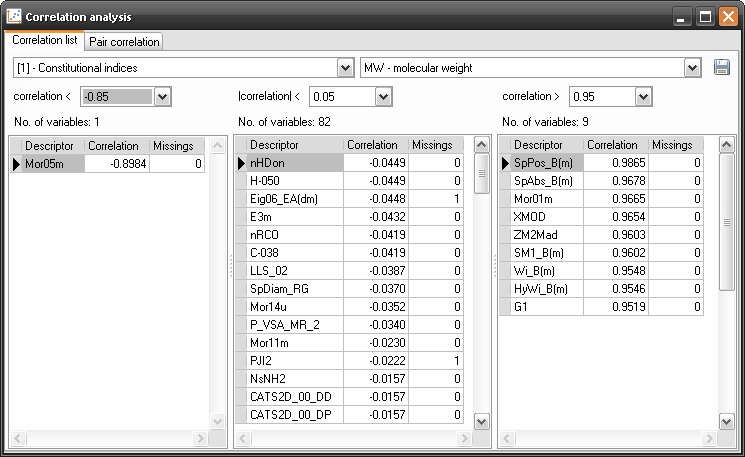Click the 0.9865 correlation cell

click(616, 163)
